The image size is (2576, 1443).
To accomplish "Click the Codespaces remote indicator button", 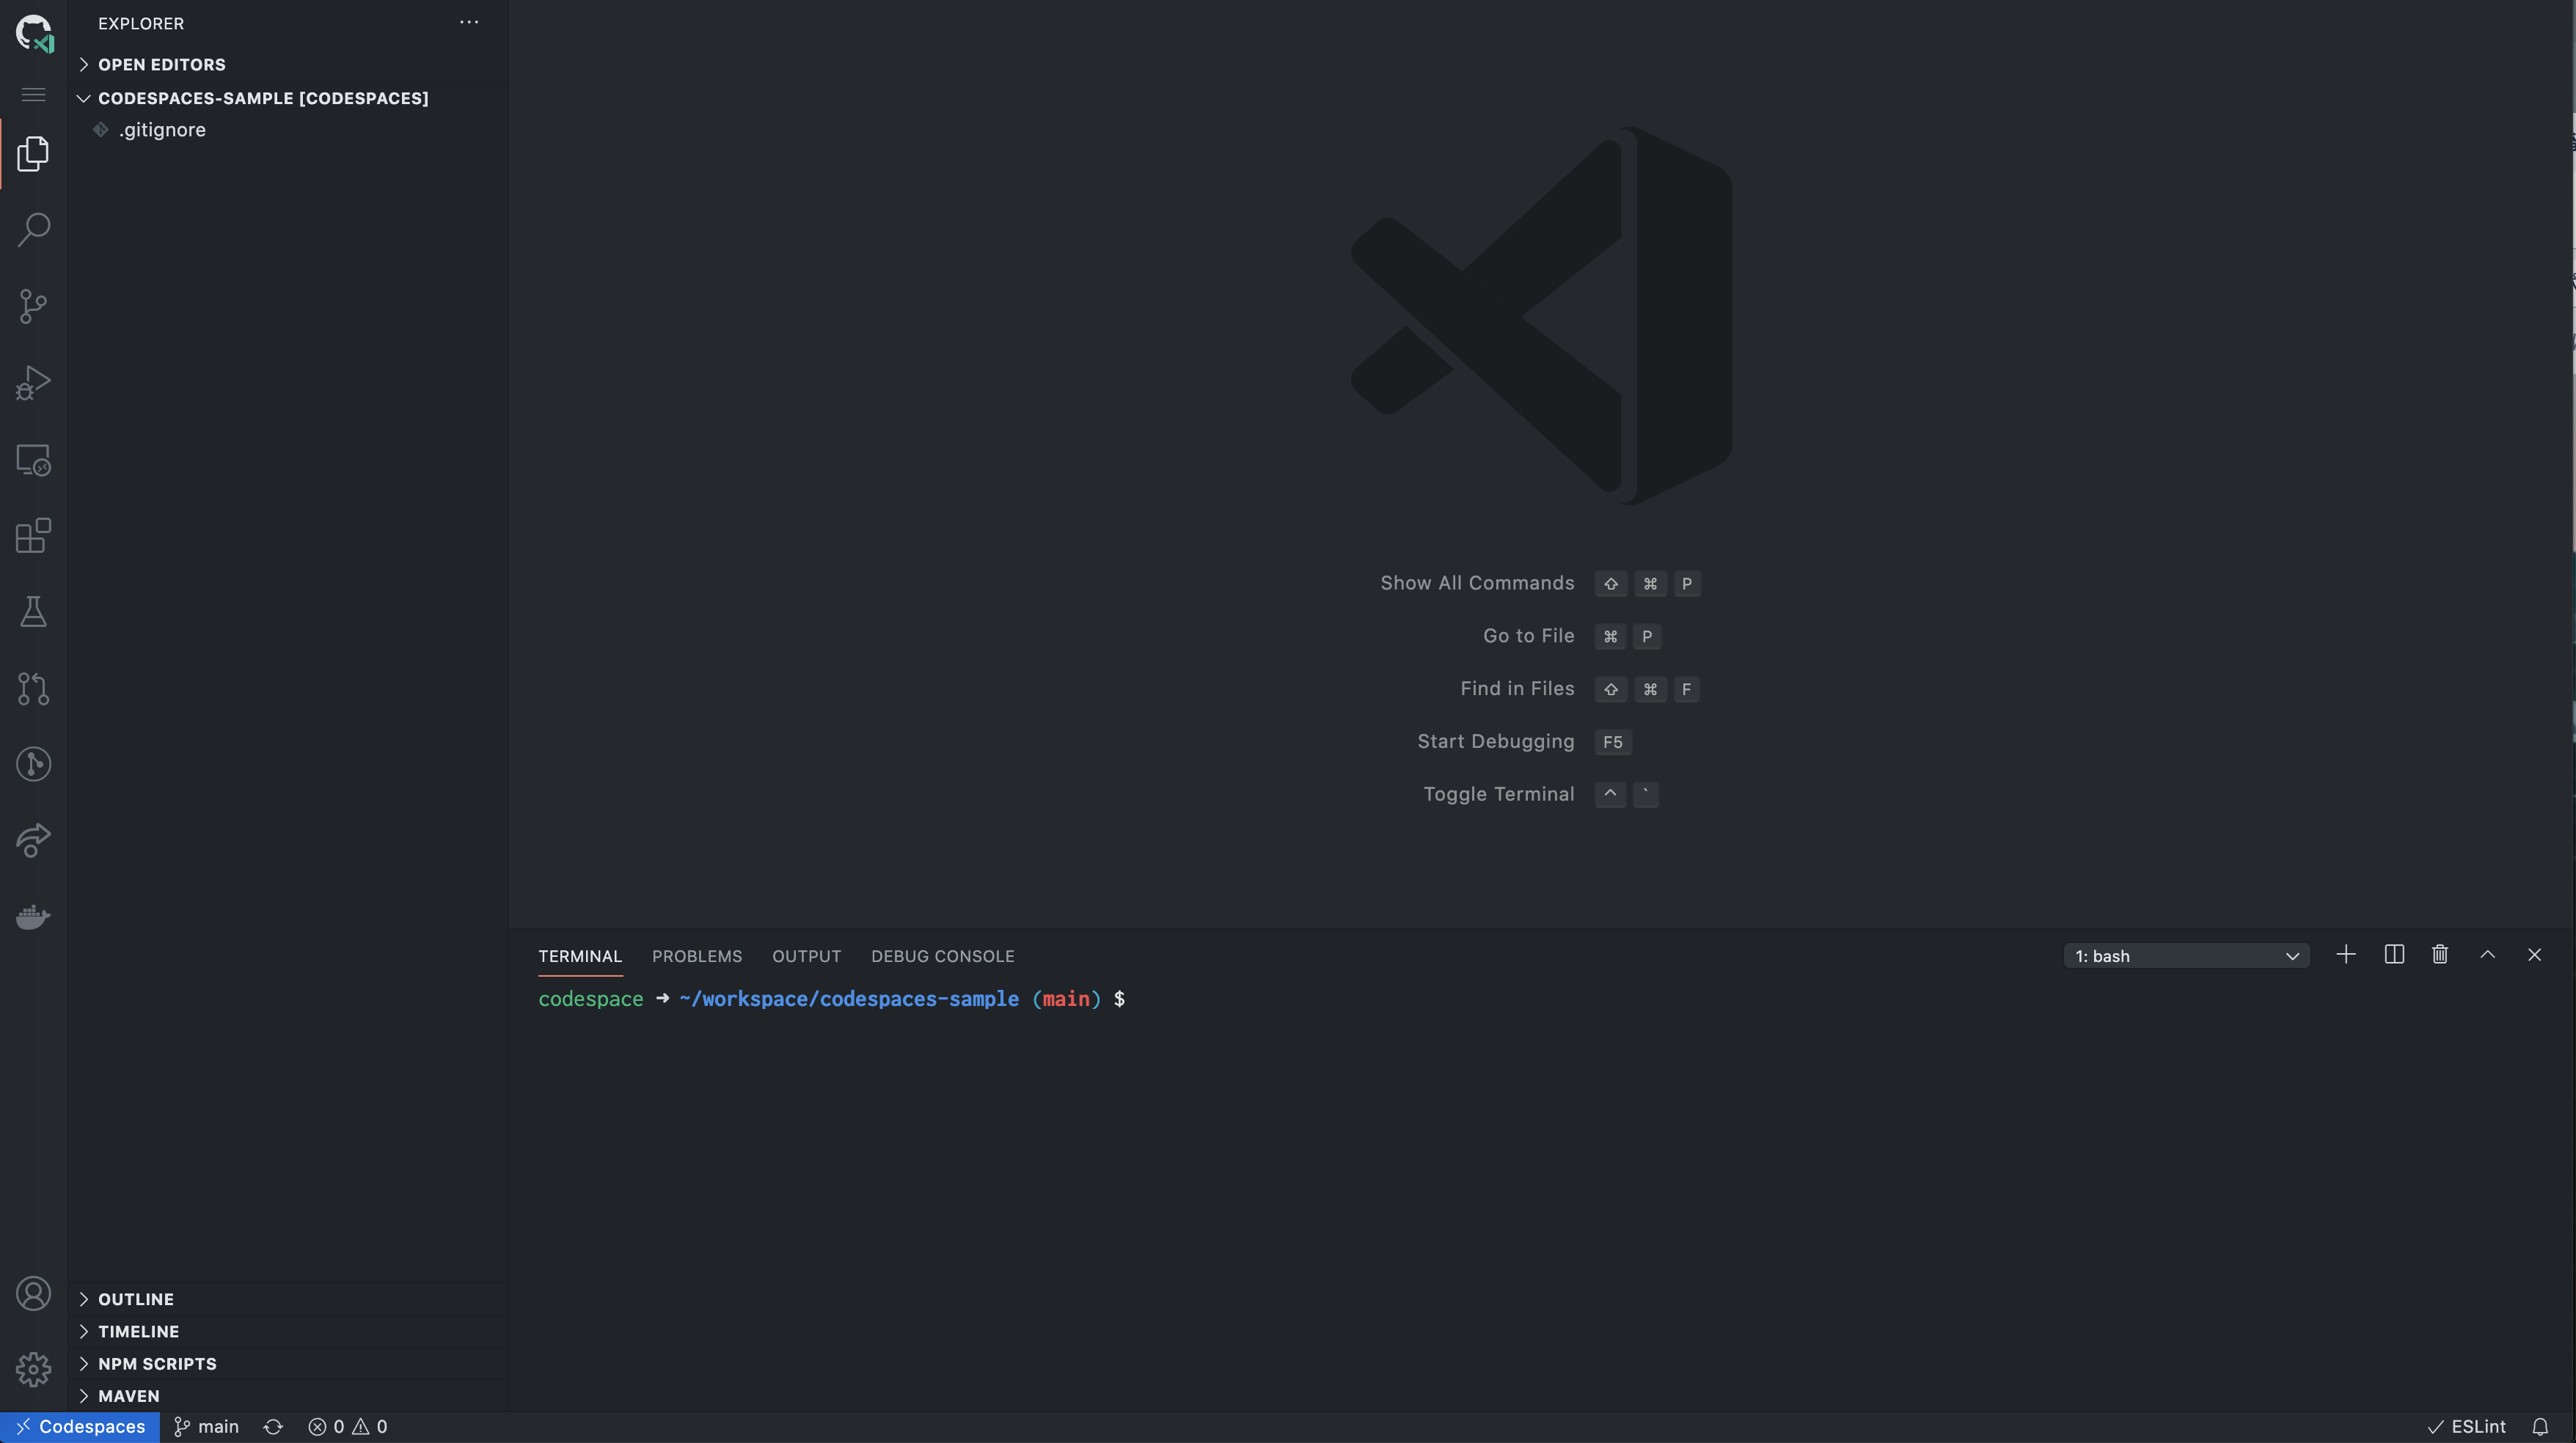I will [80, 1427].
